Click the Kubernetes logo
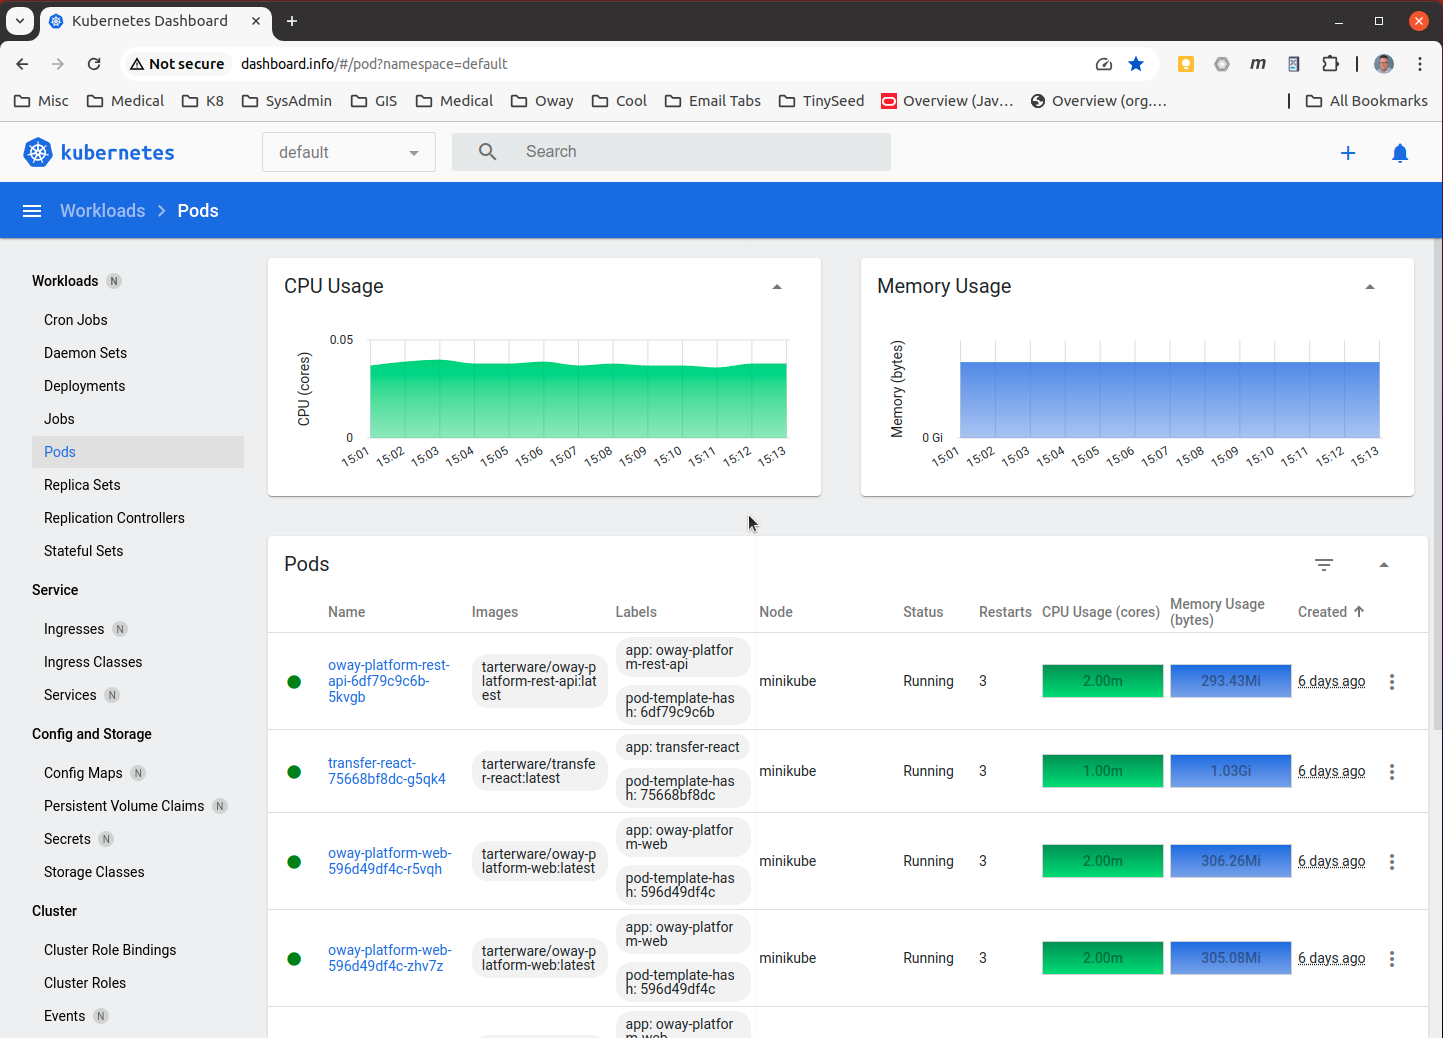This screenshot has height=1038, width=1443. point(98,152)
